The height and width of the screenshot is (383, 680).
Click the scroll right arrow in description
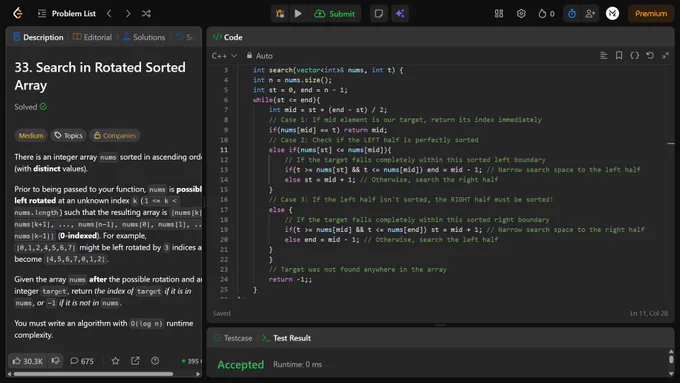coord(198,374)
